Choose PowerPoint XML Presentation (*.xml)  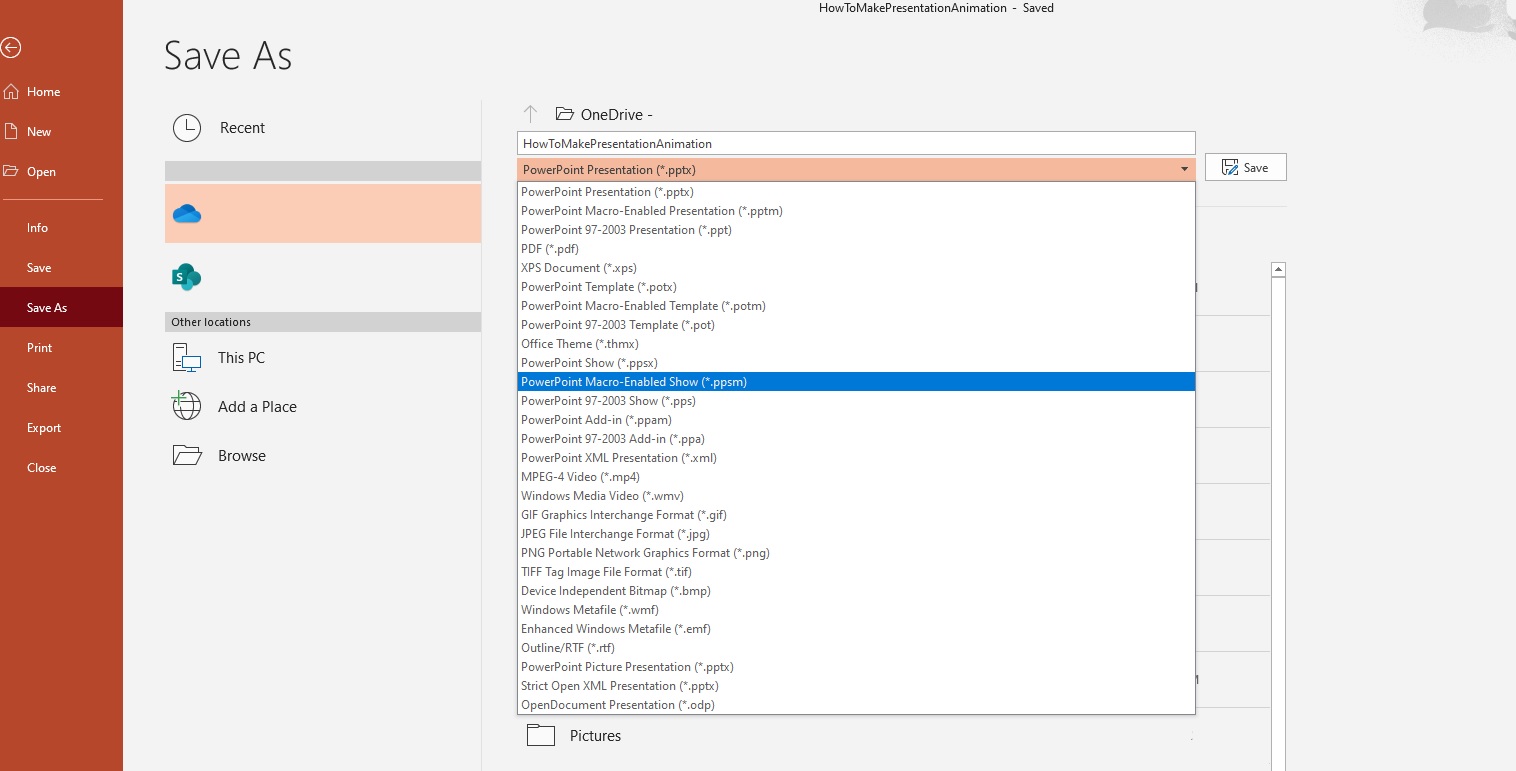pos(856,458)
